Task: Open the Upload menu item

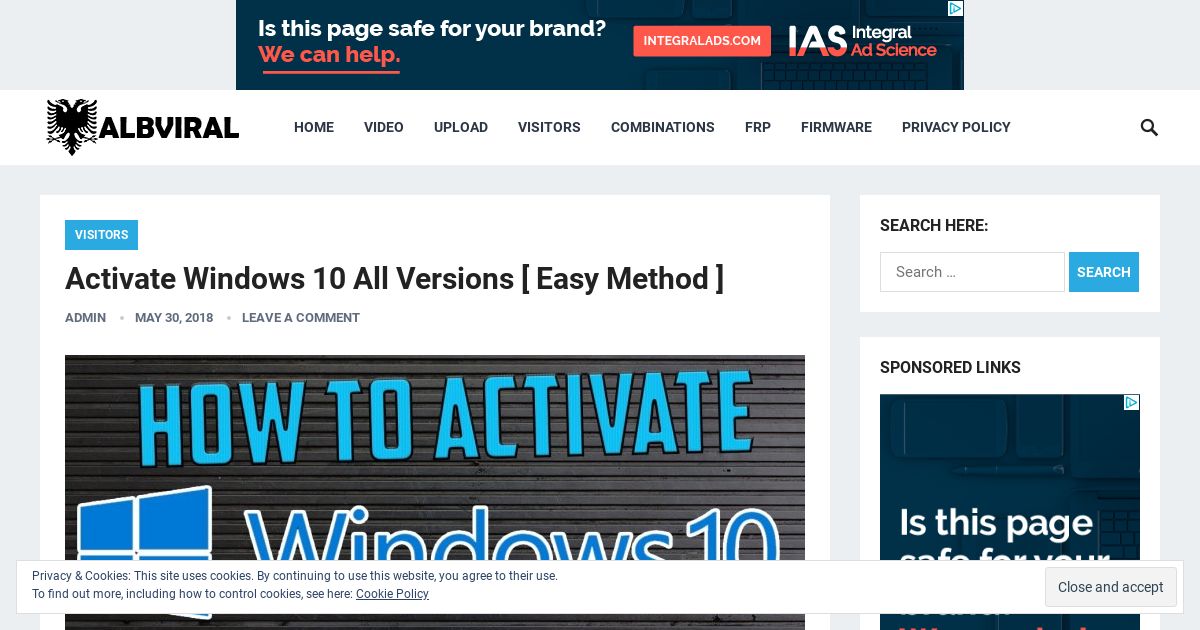Action: pyautogui.click(x=461, y=127)
